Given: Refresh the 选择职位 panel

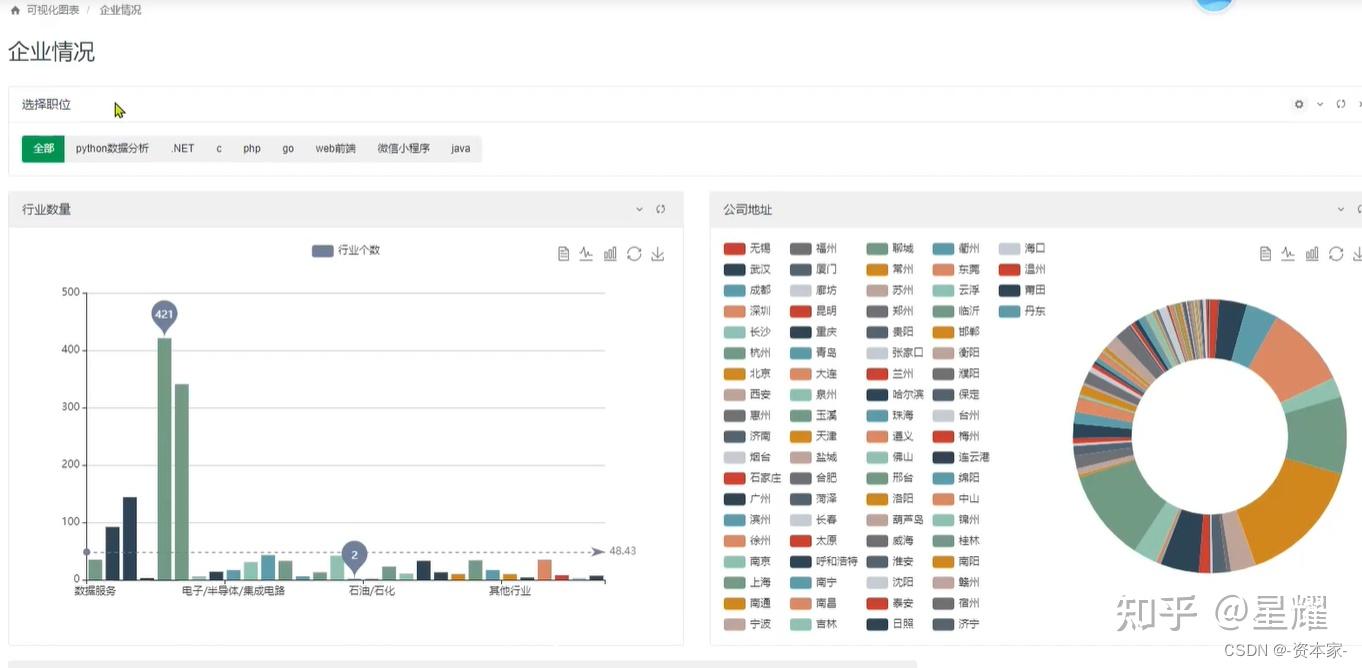Looking at the screenshot, I should 1341,104.
